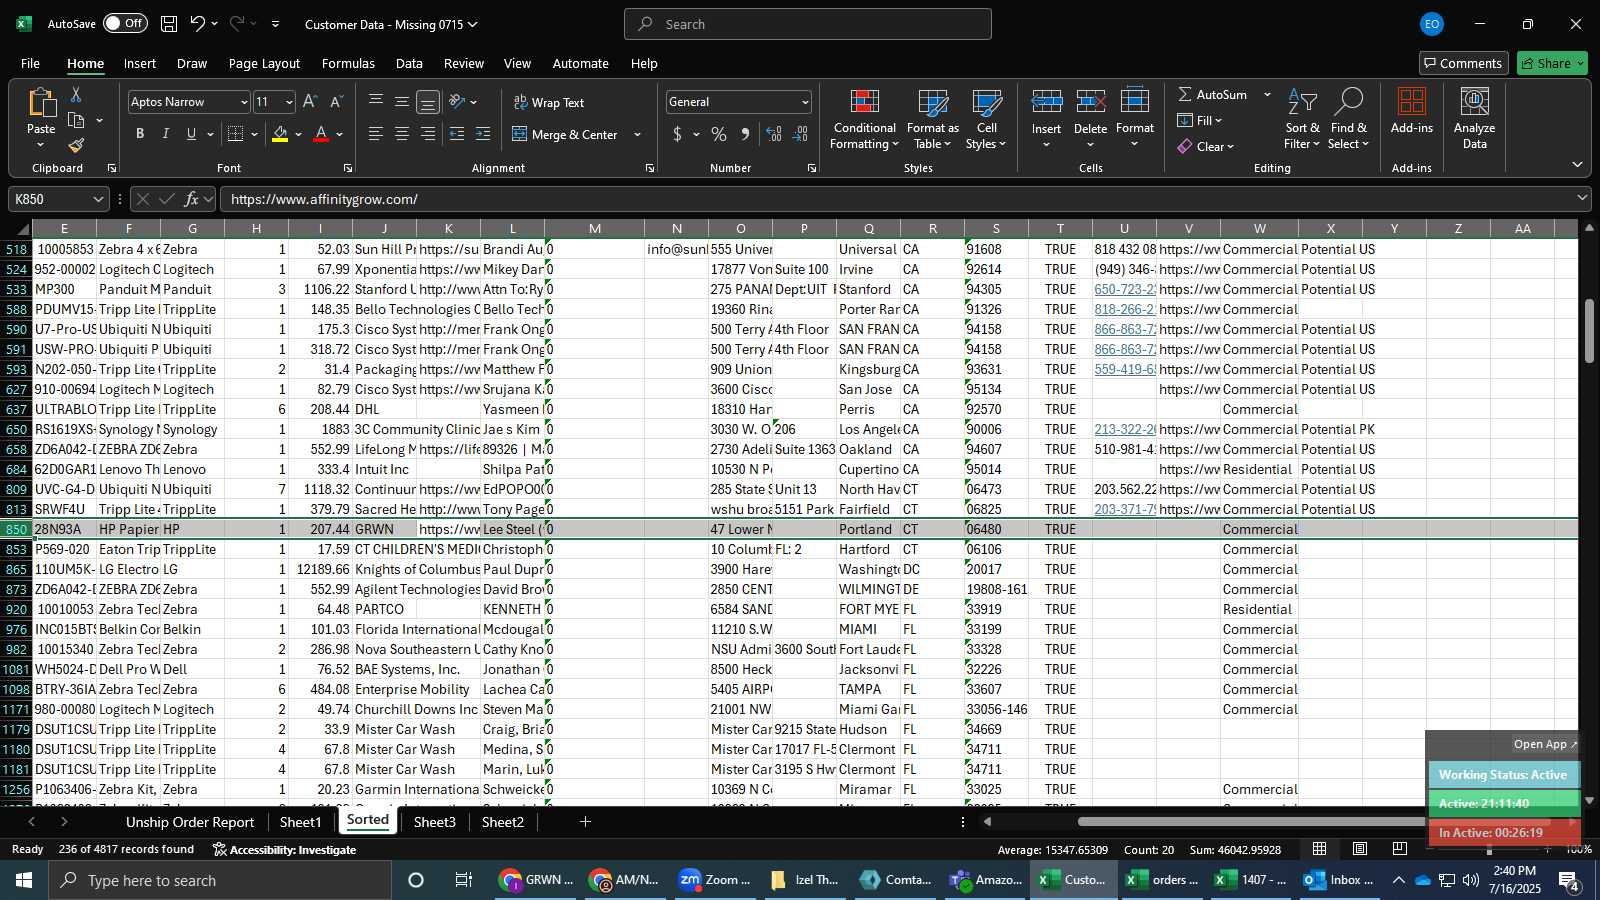
Task: Apply Comma Style format
Action: [x=745, y=134]
